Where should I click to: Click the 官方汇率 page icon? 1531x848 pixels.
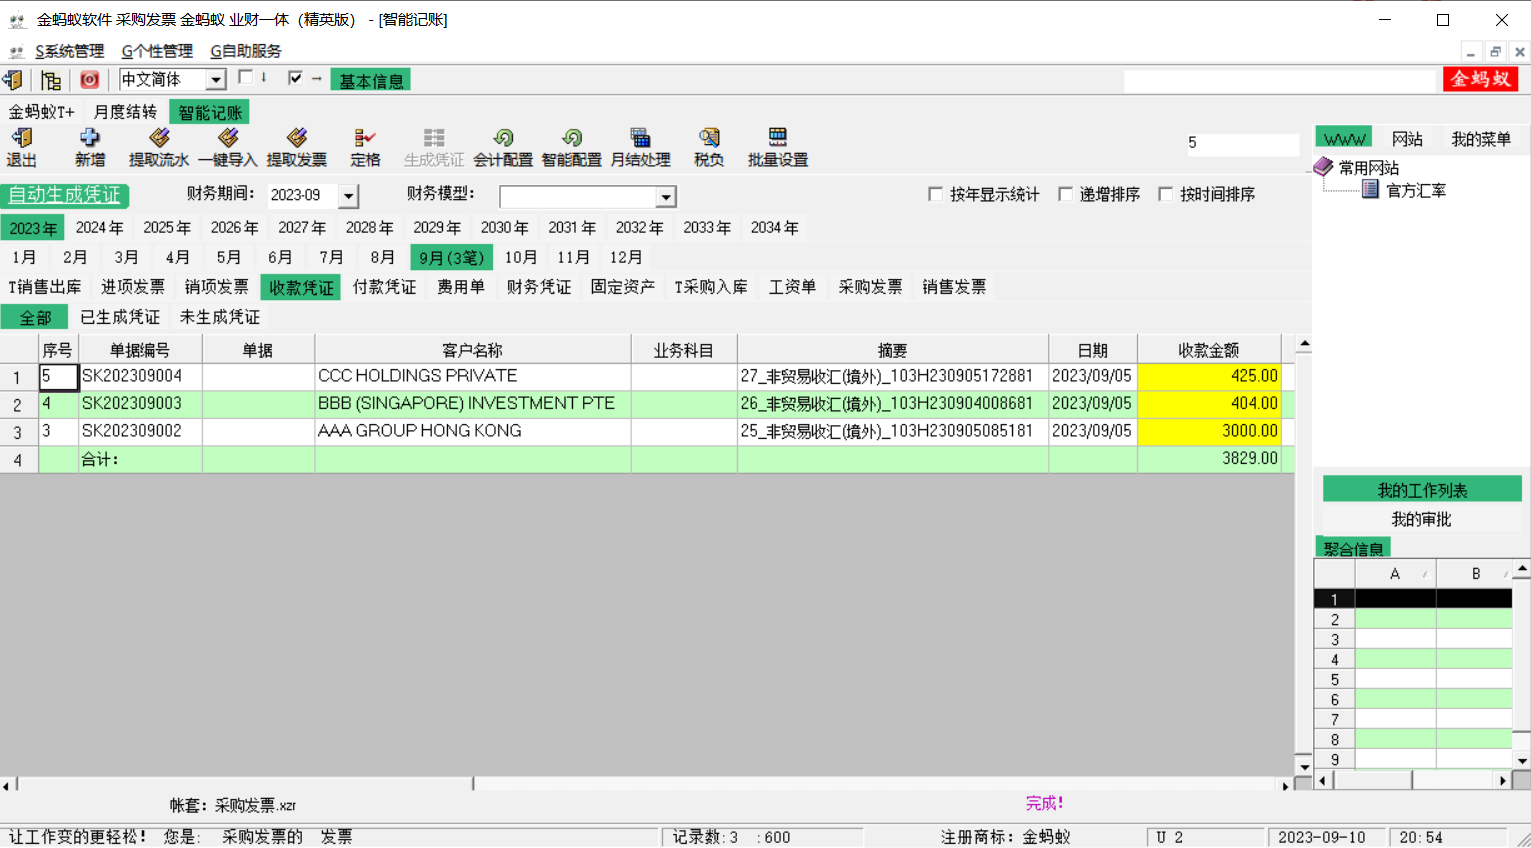pos(1371,189)
